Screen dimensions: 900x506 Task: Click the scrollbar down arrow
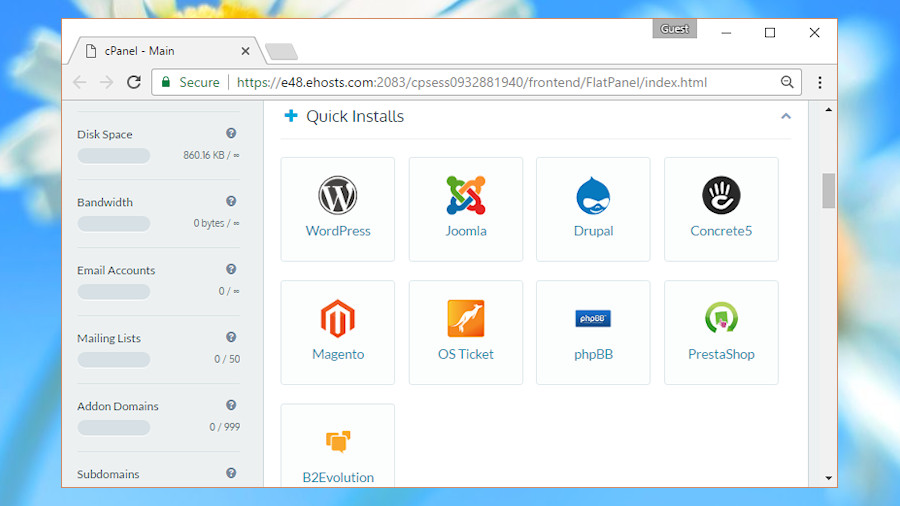pyautogui.click(x=828, y=478)
